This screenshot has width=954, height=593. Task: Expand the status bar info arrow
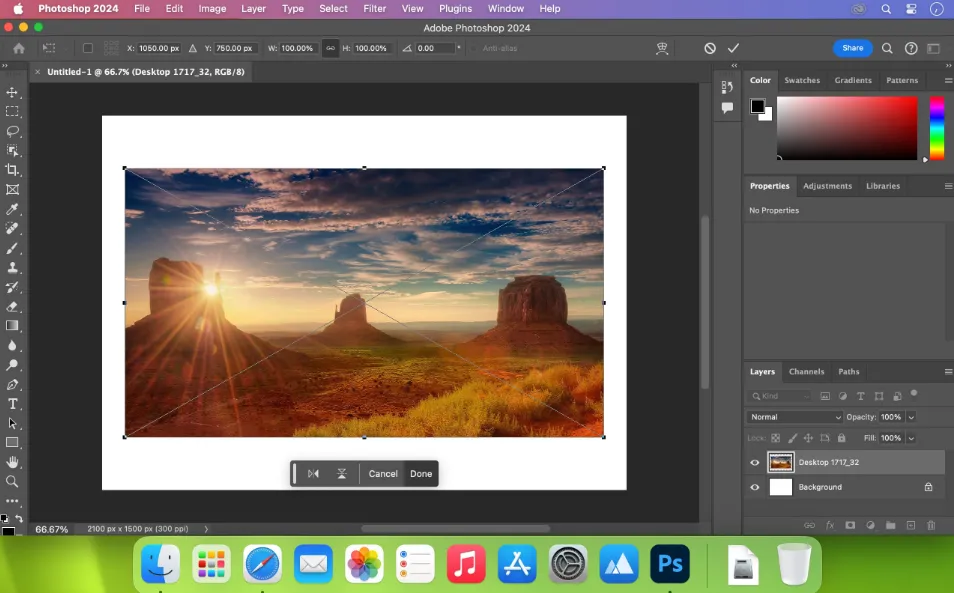(x=206, y=529)
